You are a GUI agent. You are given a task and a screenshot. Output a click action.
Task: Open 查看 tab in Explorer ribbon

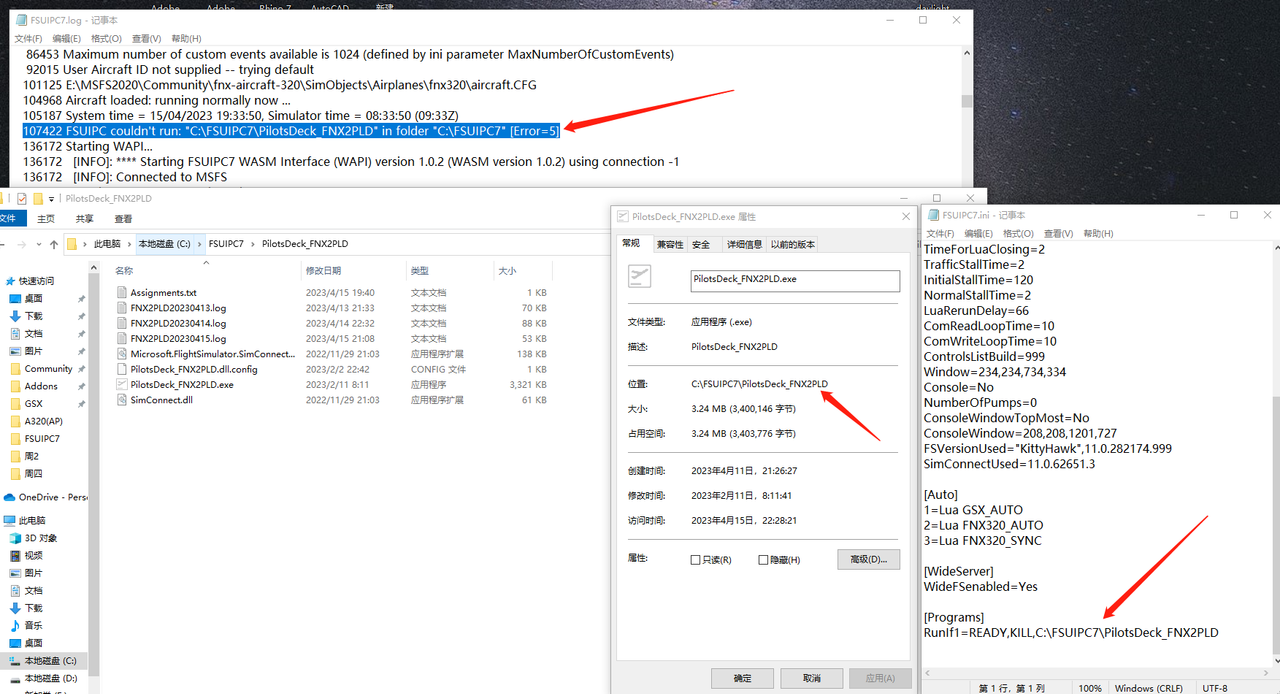pos(123,219)
